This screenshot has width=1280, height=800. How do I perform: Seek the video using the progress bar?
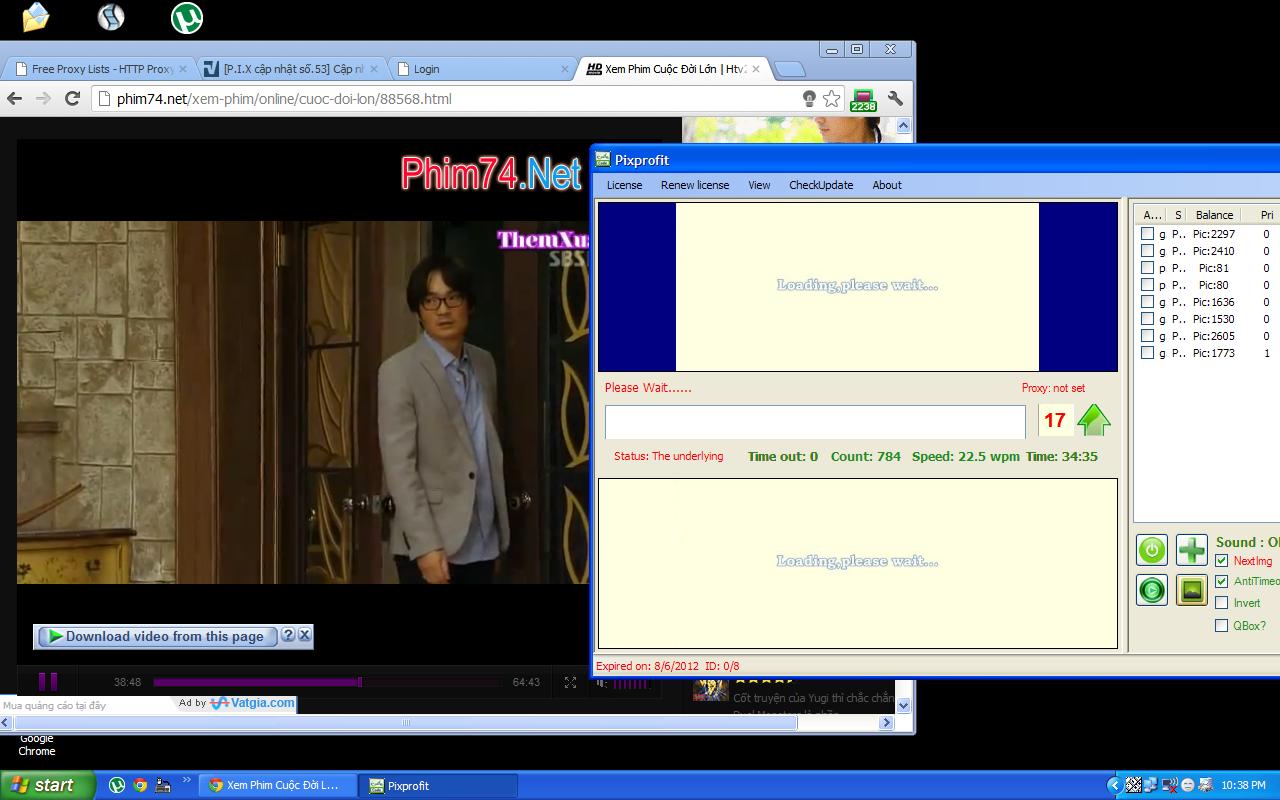click(x=326, y=682)
